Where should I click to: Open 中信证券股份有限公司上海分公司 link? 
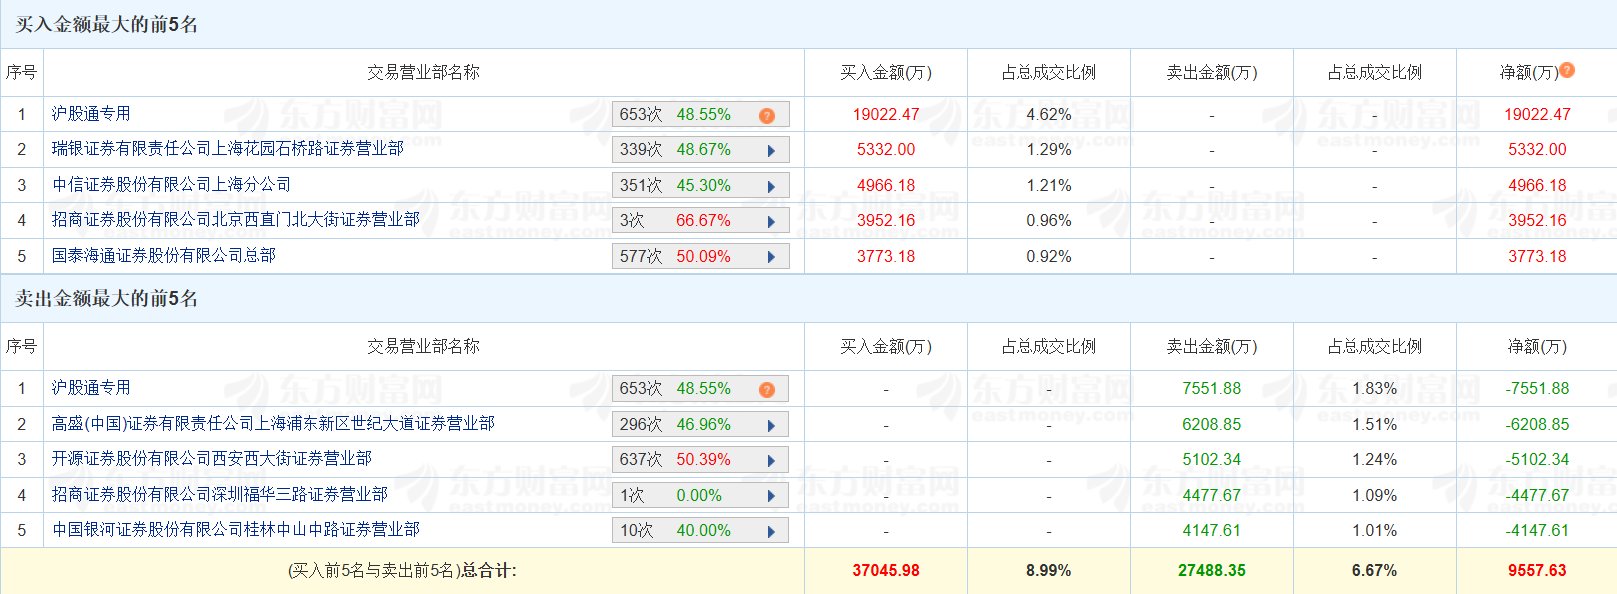(171, 185)
